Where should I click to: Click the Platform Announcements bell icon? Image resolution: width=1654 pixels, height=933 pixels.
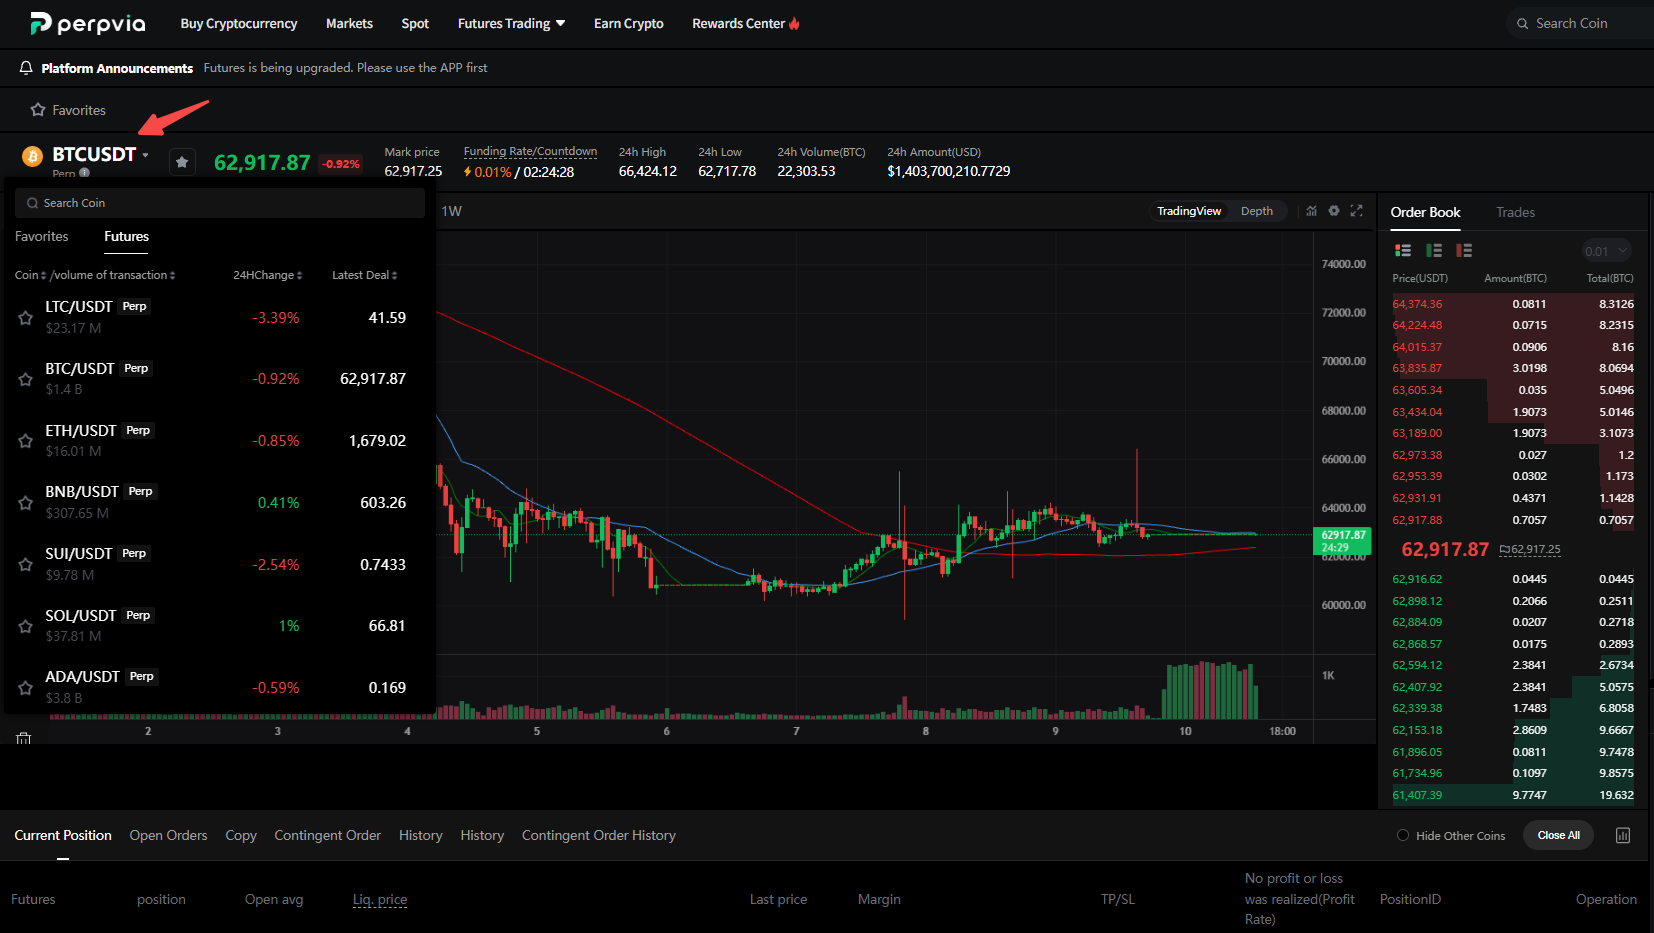pyautogui.click(x=26, y=68)
